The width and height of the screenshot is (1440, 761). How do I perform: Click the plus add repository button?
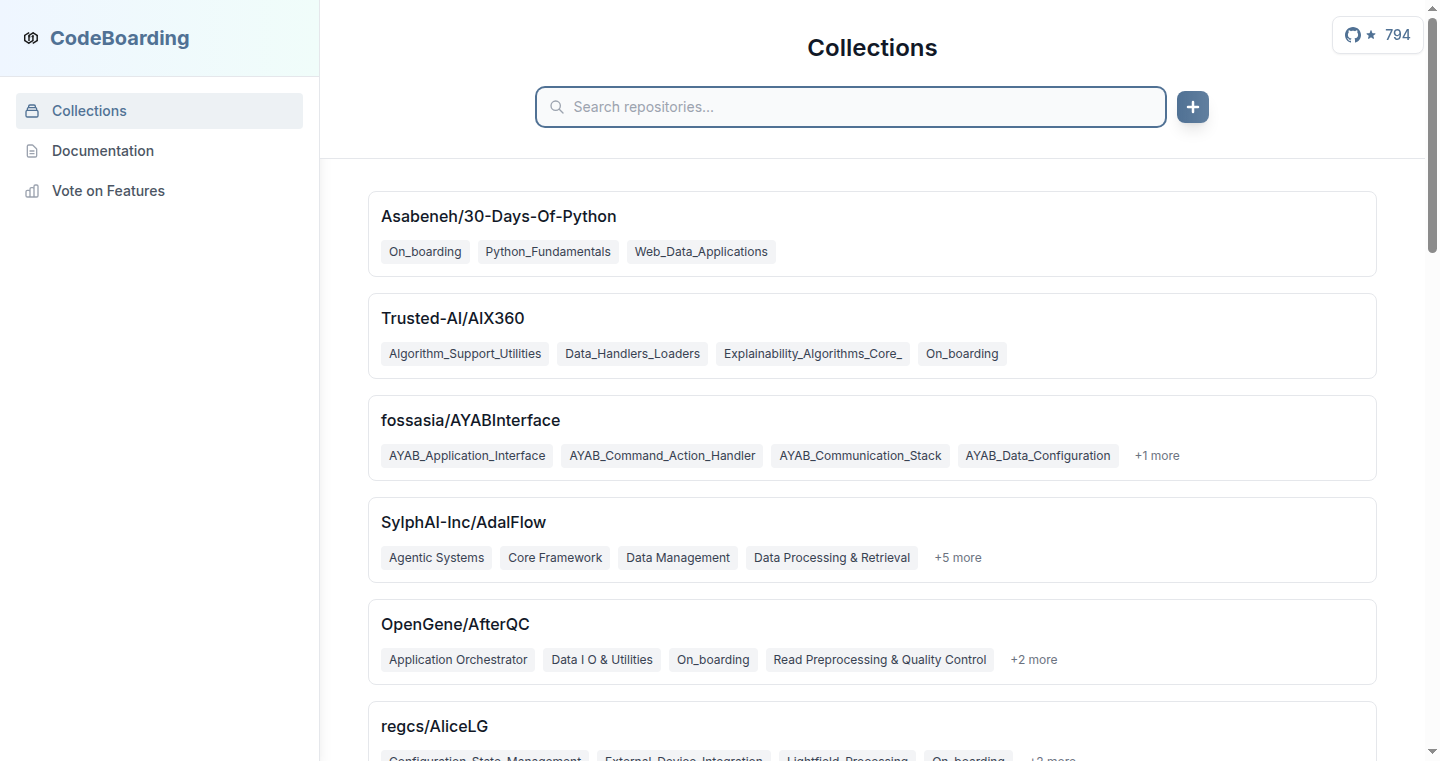[x=1193, y=107]
